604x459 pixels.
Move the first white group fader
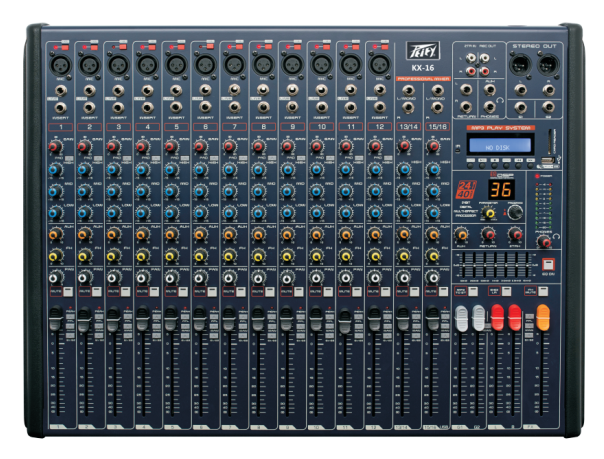click(x=461, y=318)
